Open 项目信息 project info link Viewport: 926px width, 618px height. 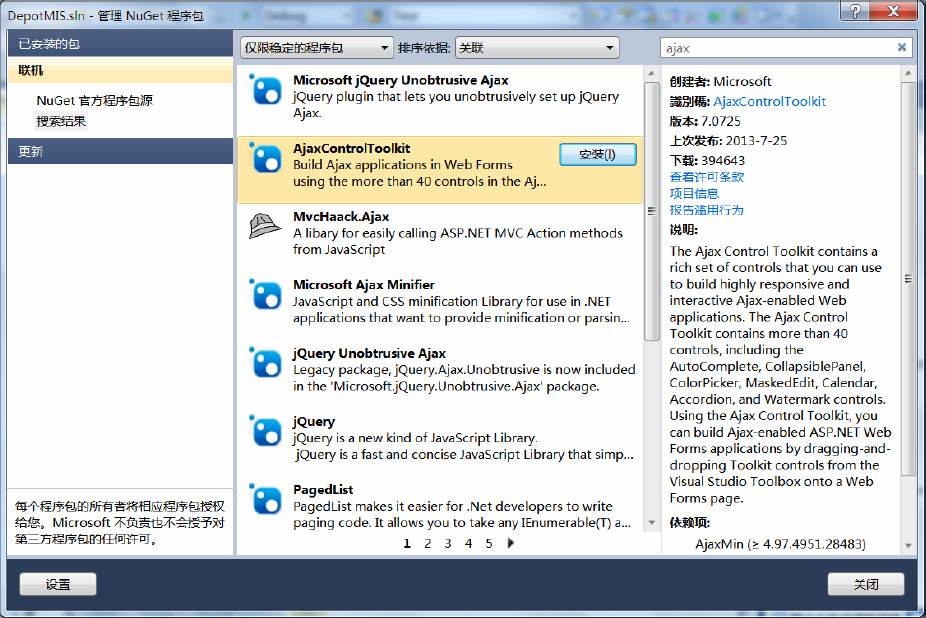(x=694, y=193)
